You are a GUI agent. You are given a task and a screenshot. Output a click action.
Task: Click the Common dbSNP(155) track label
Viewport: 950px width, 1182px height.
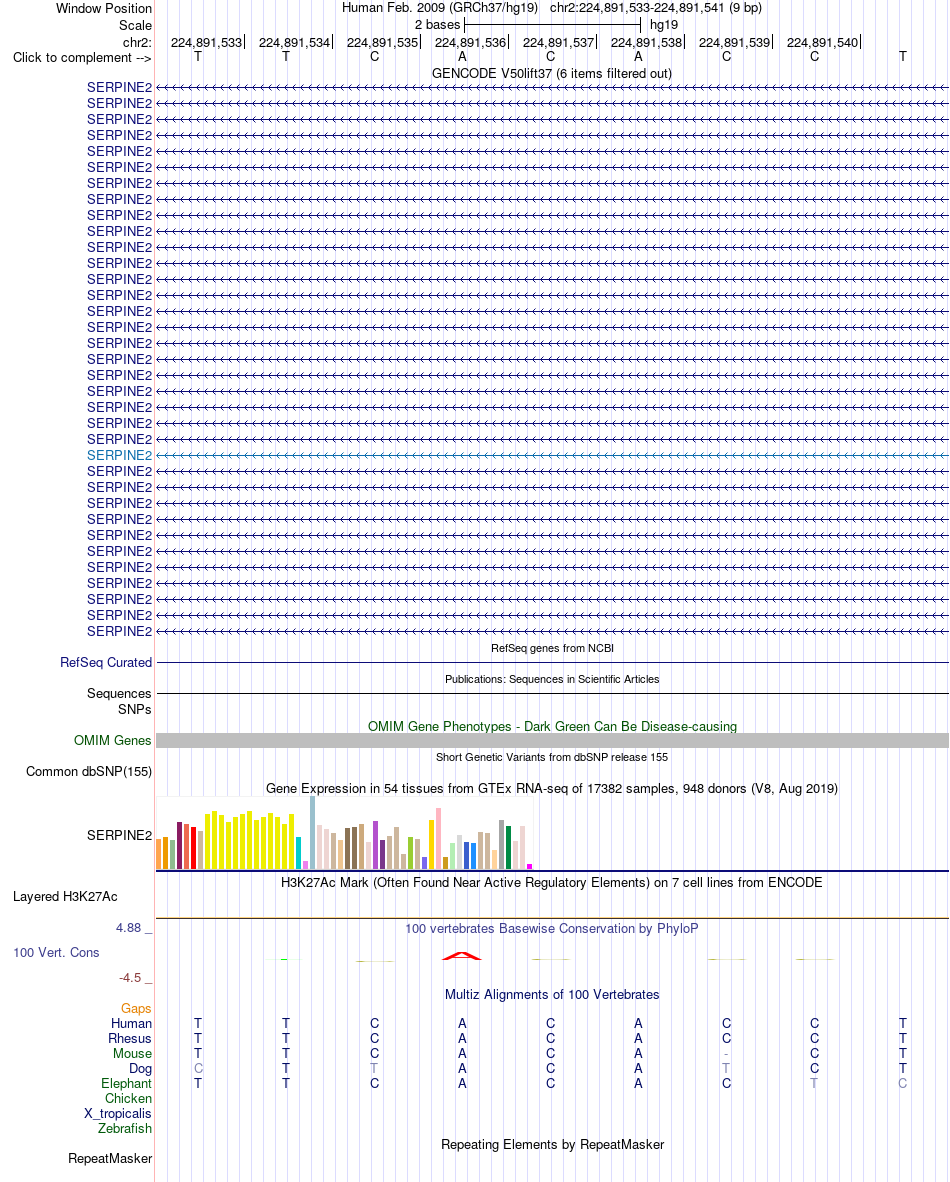click(x=89, y=771)
